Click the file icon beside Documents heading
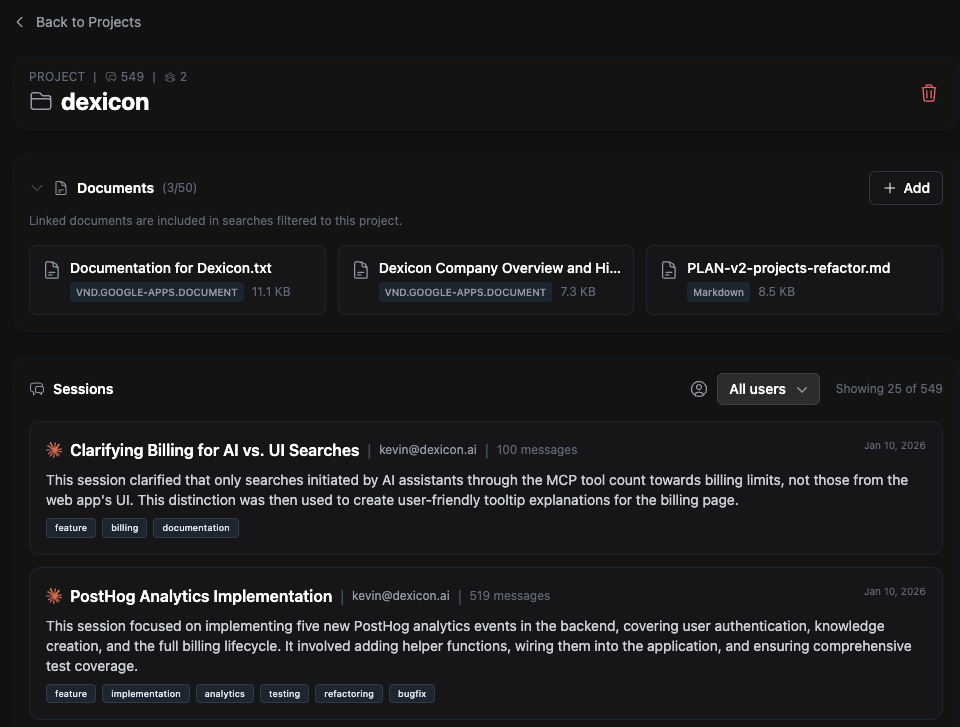960x727 pixels. point(61,188)
